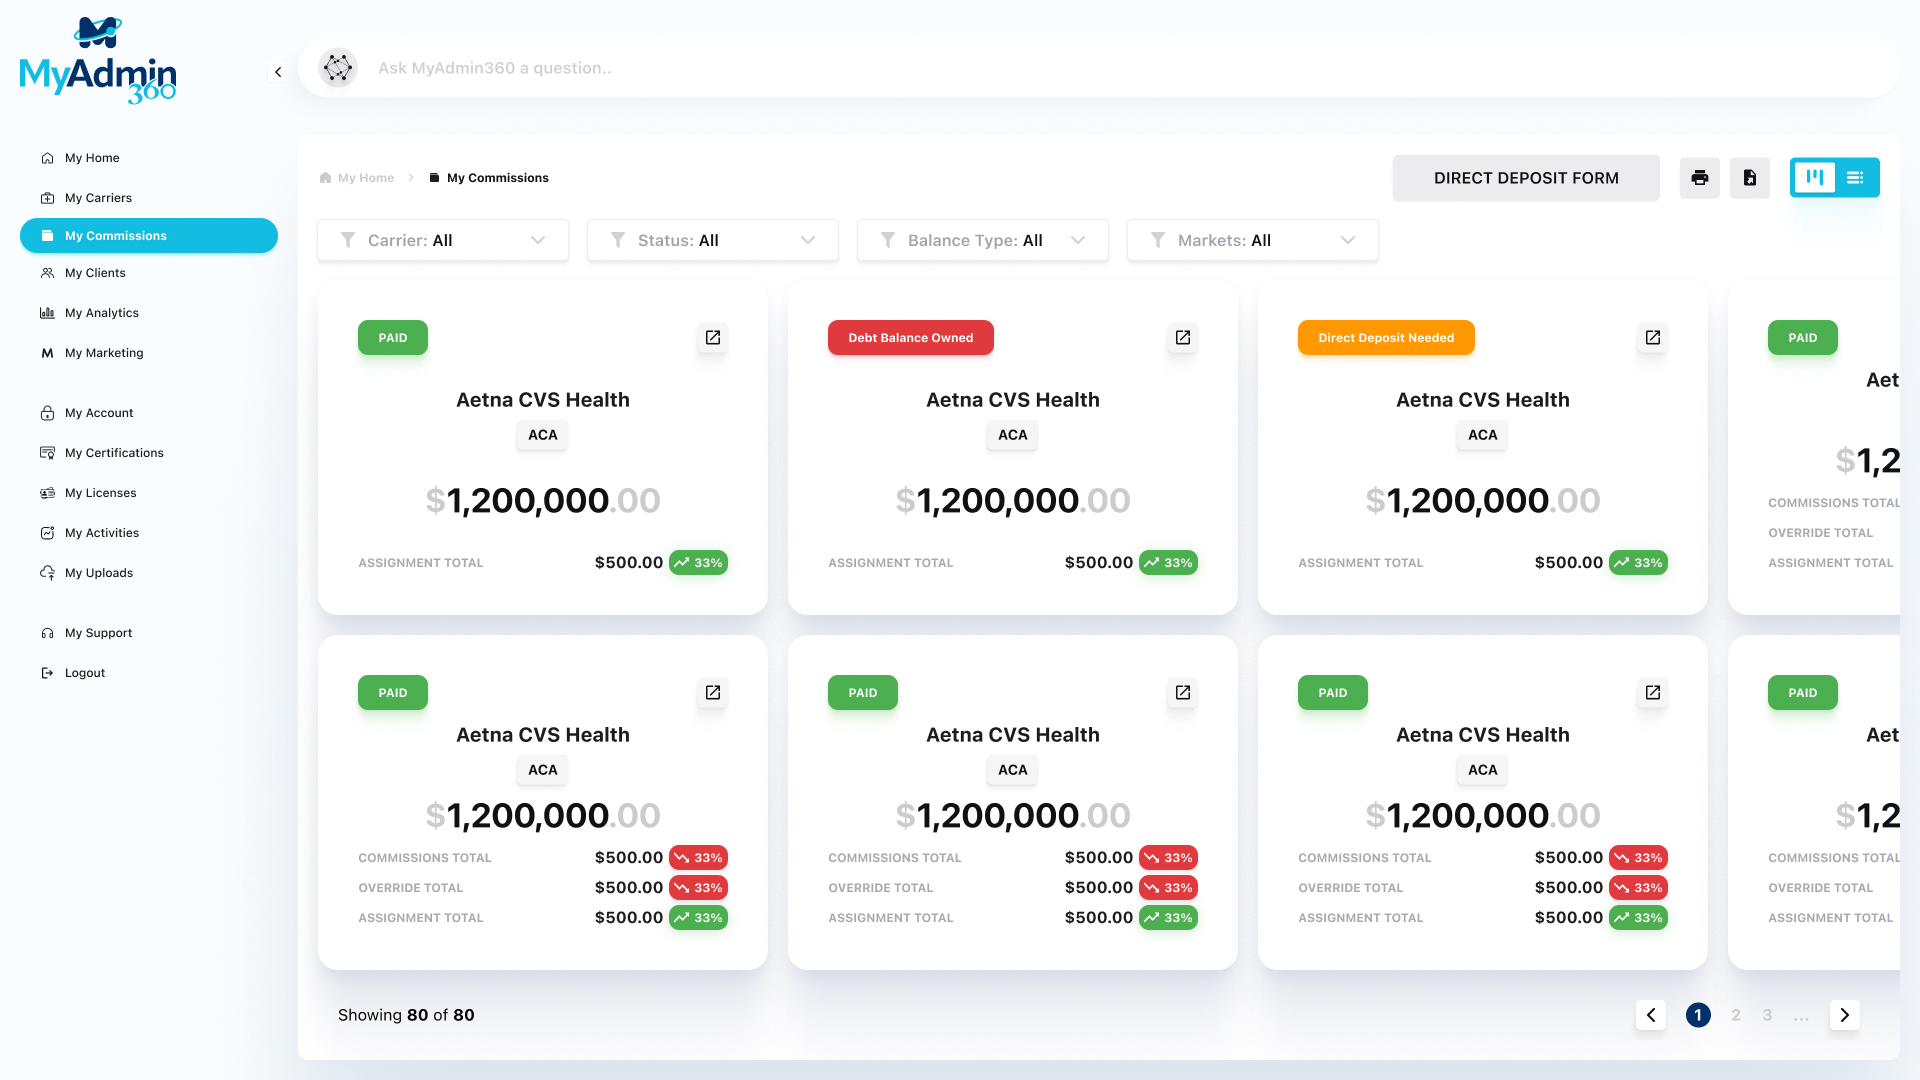Open the Balance Type dropdown
The width and height of the screenshot is (1920, 1080).
coord(982,240)
